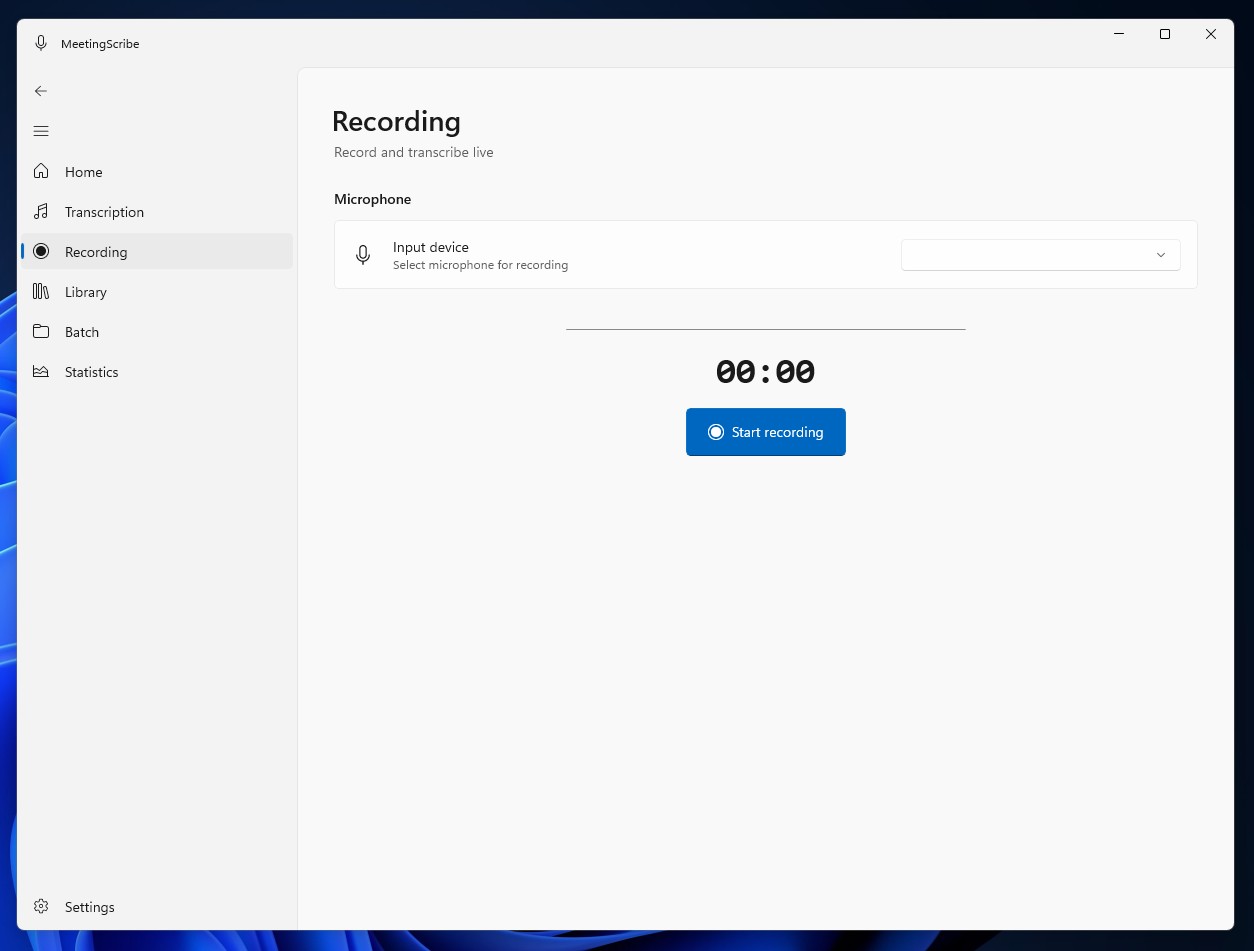Select the Batch folder icon
Screen dimensions: 1254x951
click(x=41, y=331)
